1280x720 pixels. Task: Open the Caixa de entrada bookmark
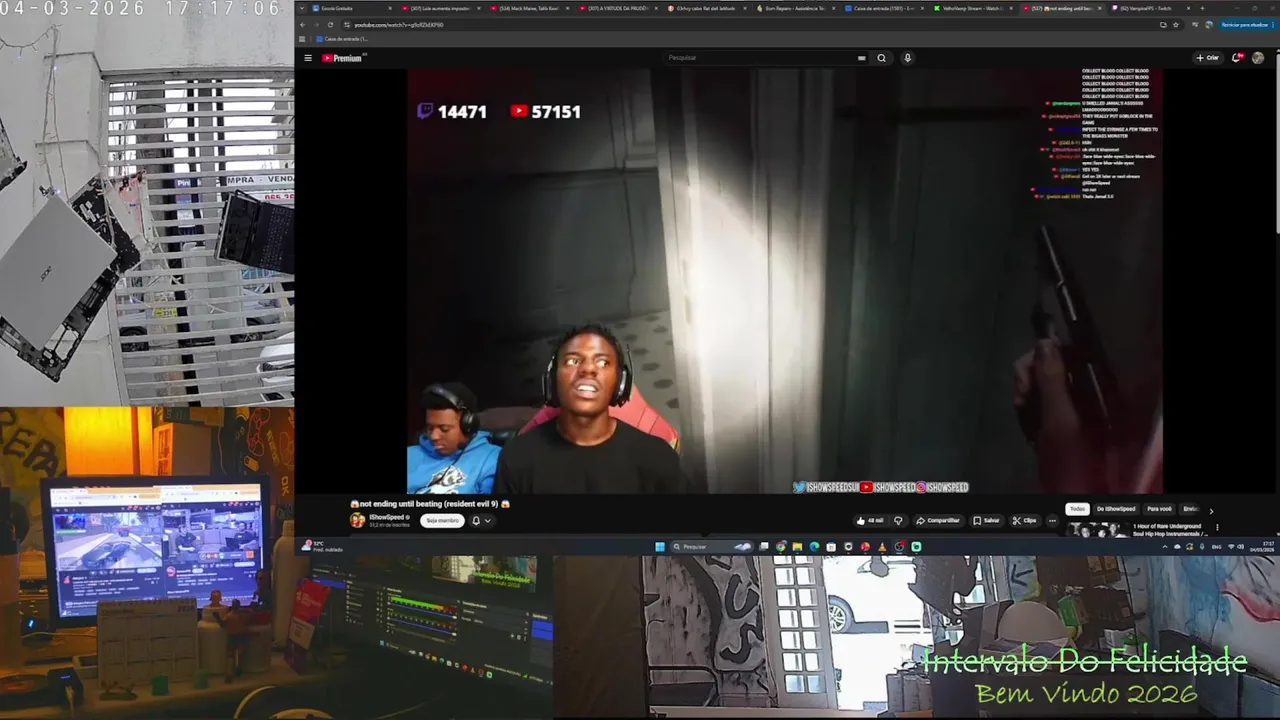point(342,39)
